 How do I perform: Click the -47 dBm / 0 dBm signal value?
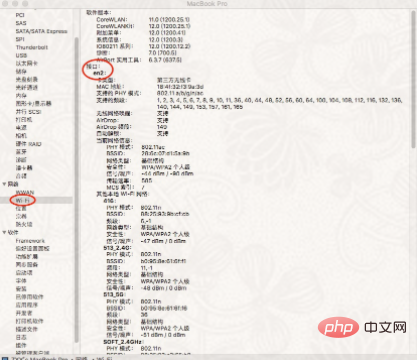point(163,241)
